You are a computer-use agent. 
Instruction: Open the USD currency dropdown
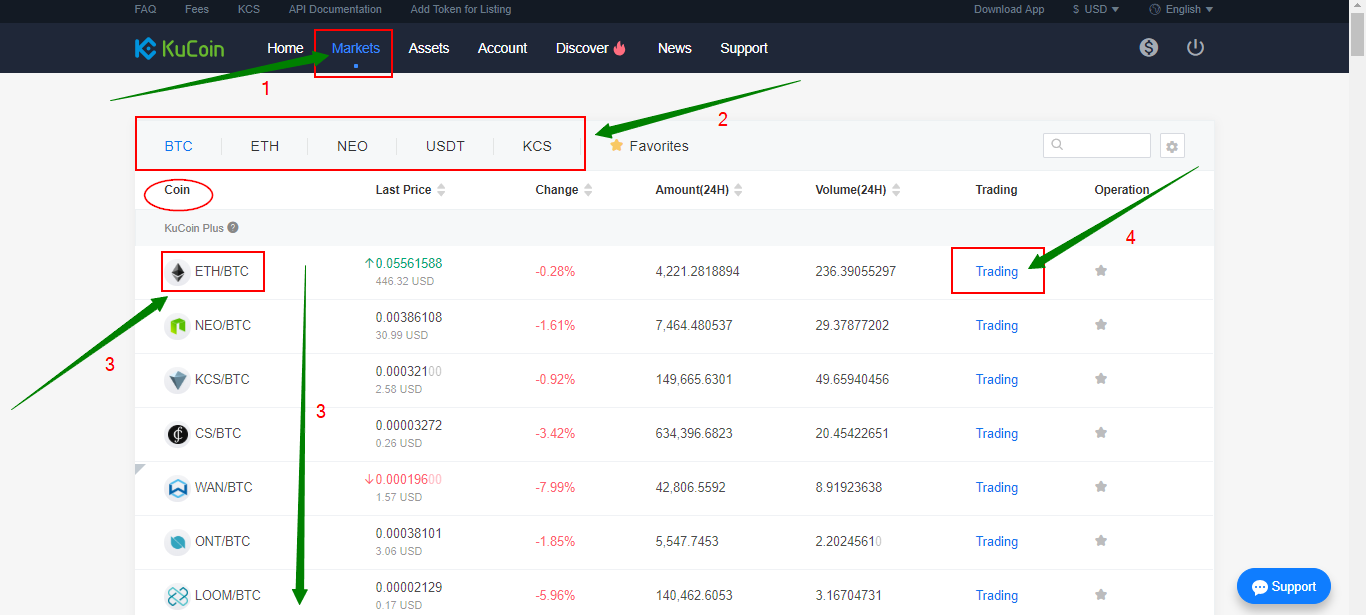point(1096,9)
